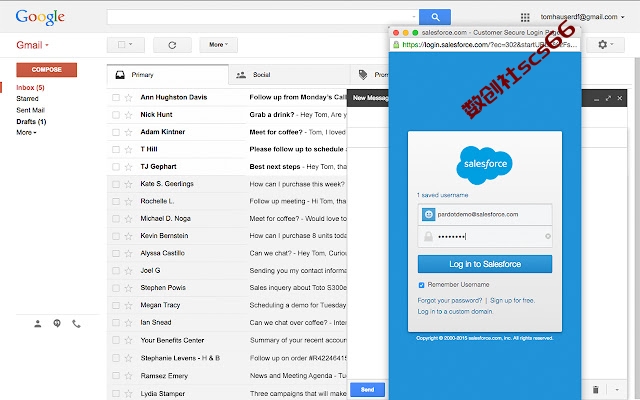This screenshot has height=400, width=640.
Task: Open the Best next steps email
Action: pos(275,167)
